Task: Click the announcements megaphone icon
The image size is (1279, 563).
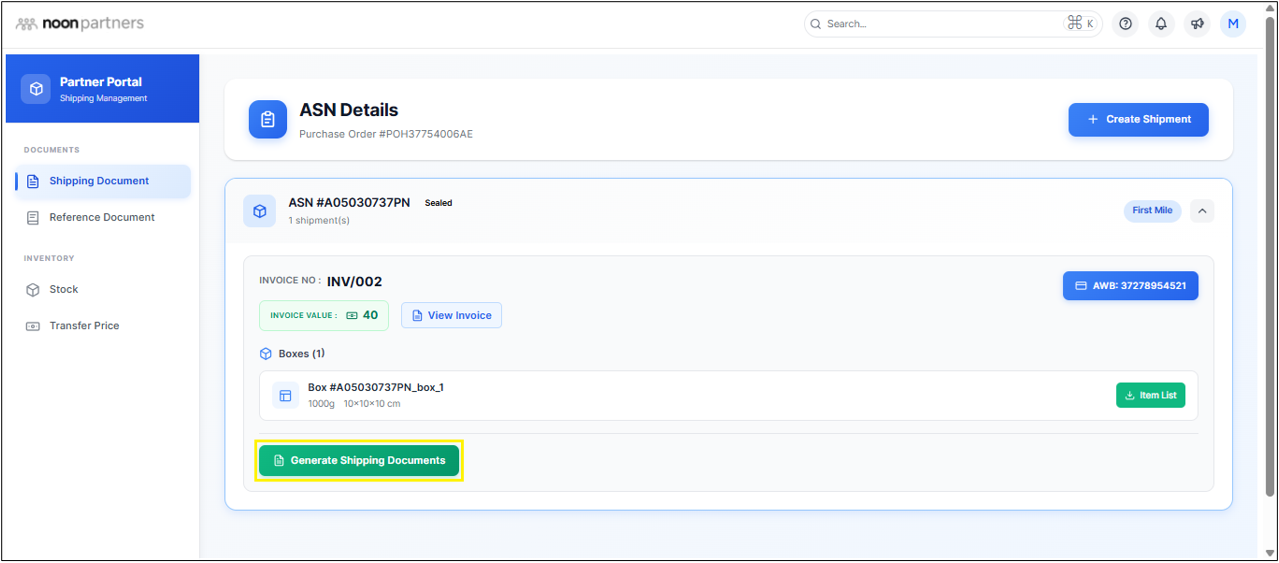Action: coord(1197,24)
